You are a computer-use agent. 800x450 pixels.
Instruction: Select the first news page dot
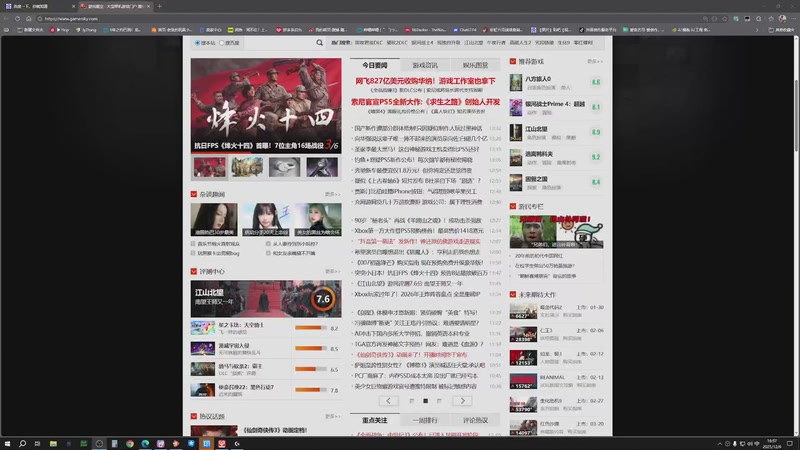[x=412, y=401]
